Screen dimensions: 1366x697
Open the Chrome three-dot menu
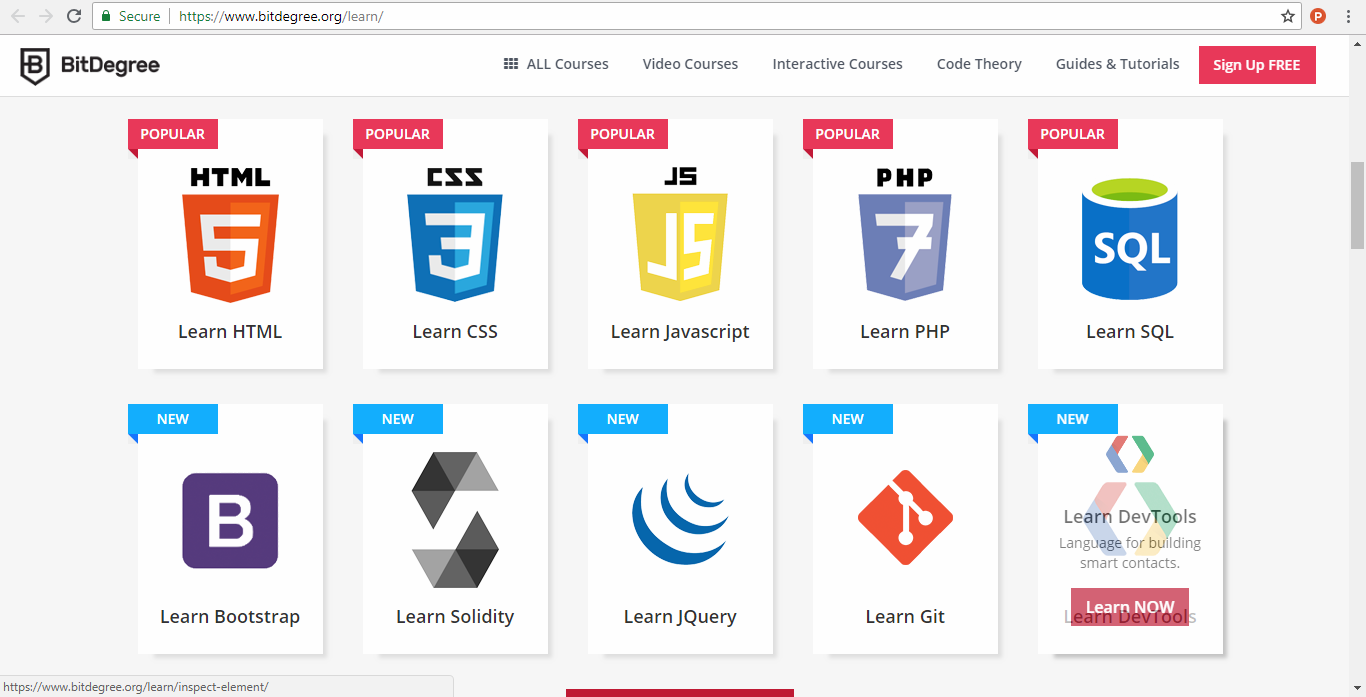click(x=1349, y=16)
